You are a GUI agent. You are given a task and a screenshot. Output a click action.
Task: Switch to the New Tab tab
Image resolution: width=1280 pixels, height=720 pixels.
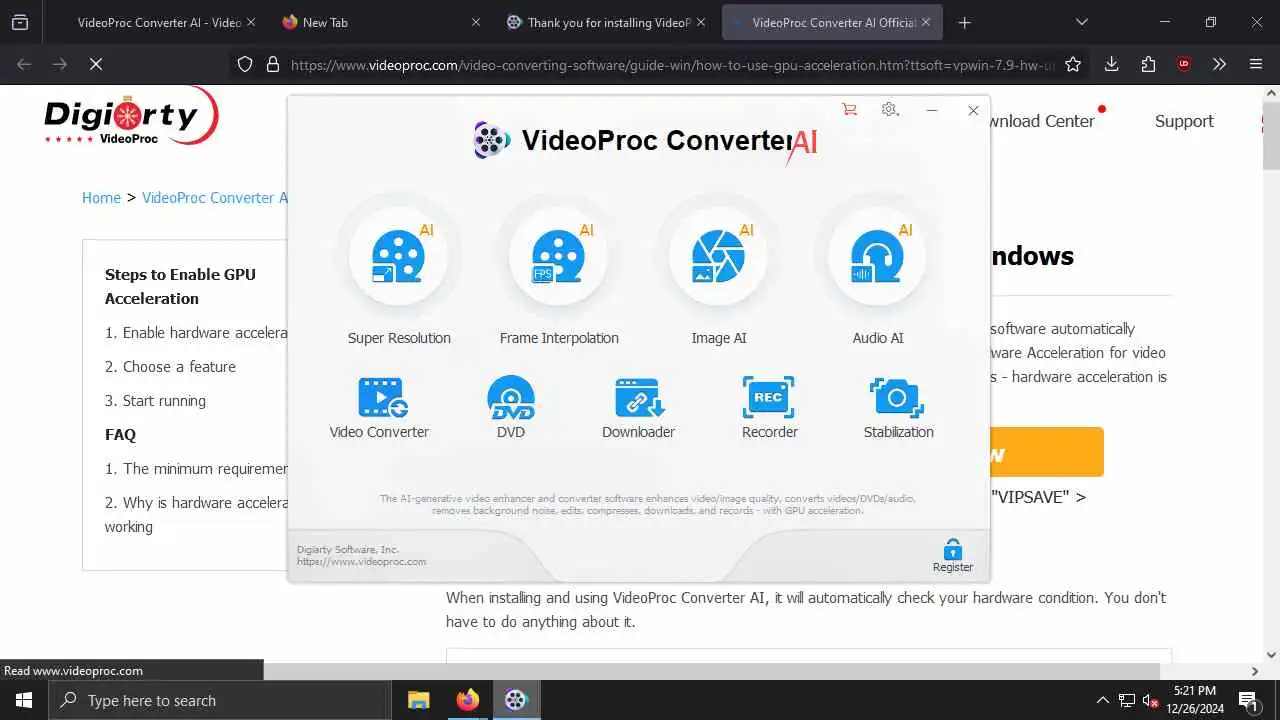coord(380,22)
